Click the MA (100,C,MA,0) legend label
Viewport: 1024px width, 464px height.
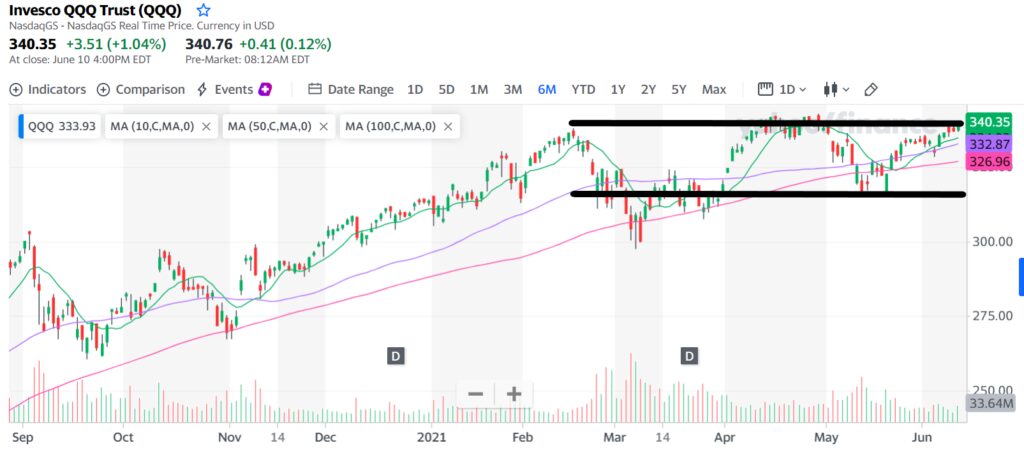391,127
